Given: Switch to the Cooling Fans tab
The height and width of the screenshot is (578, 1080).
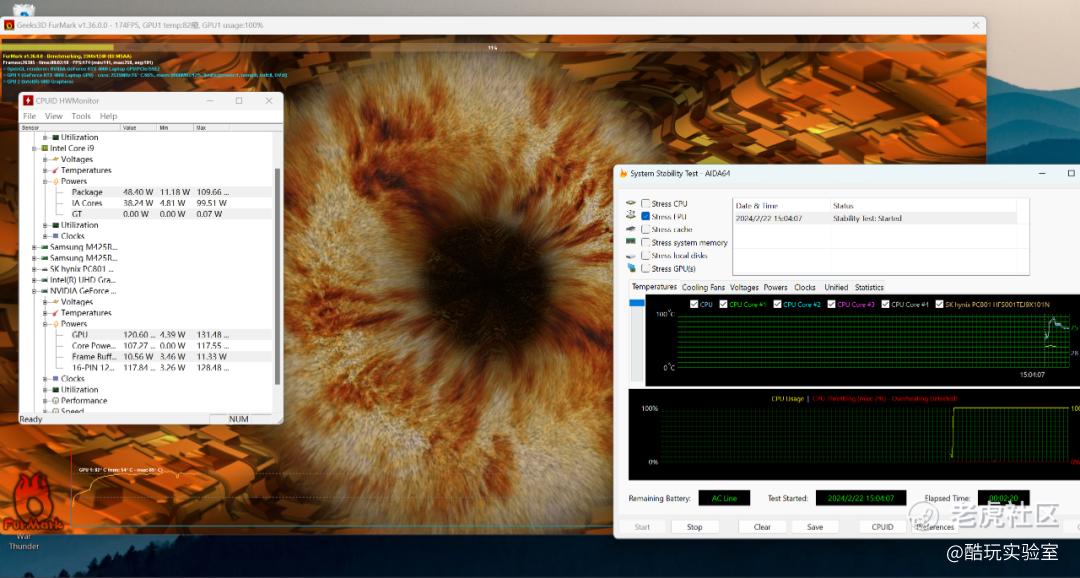Looking at the screenshot, I should (x=703, y=287).
